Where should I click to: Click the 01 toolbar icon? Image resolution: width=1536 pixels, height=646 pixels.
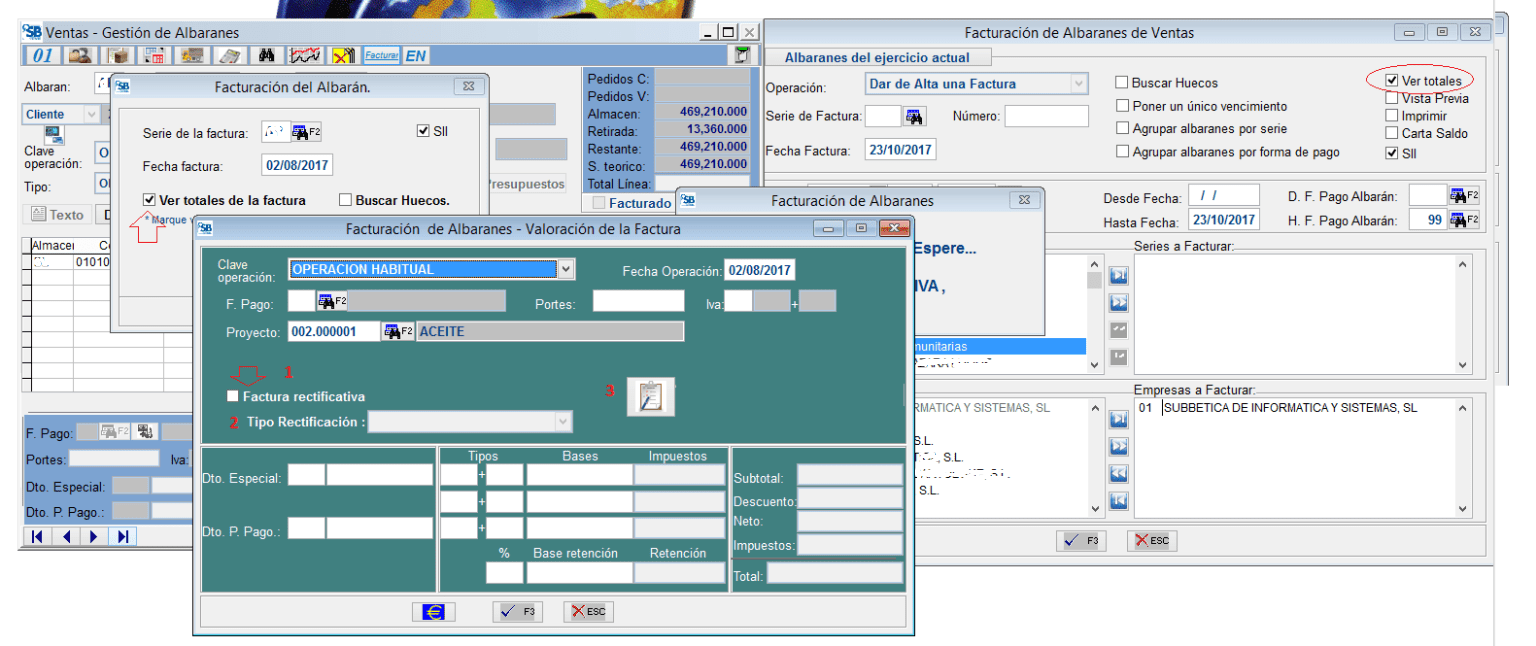point(43,56)
